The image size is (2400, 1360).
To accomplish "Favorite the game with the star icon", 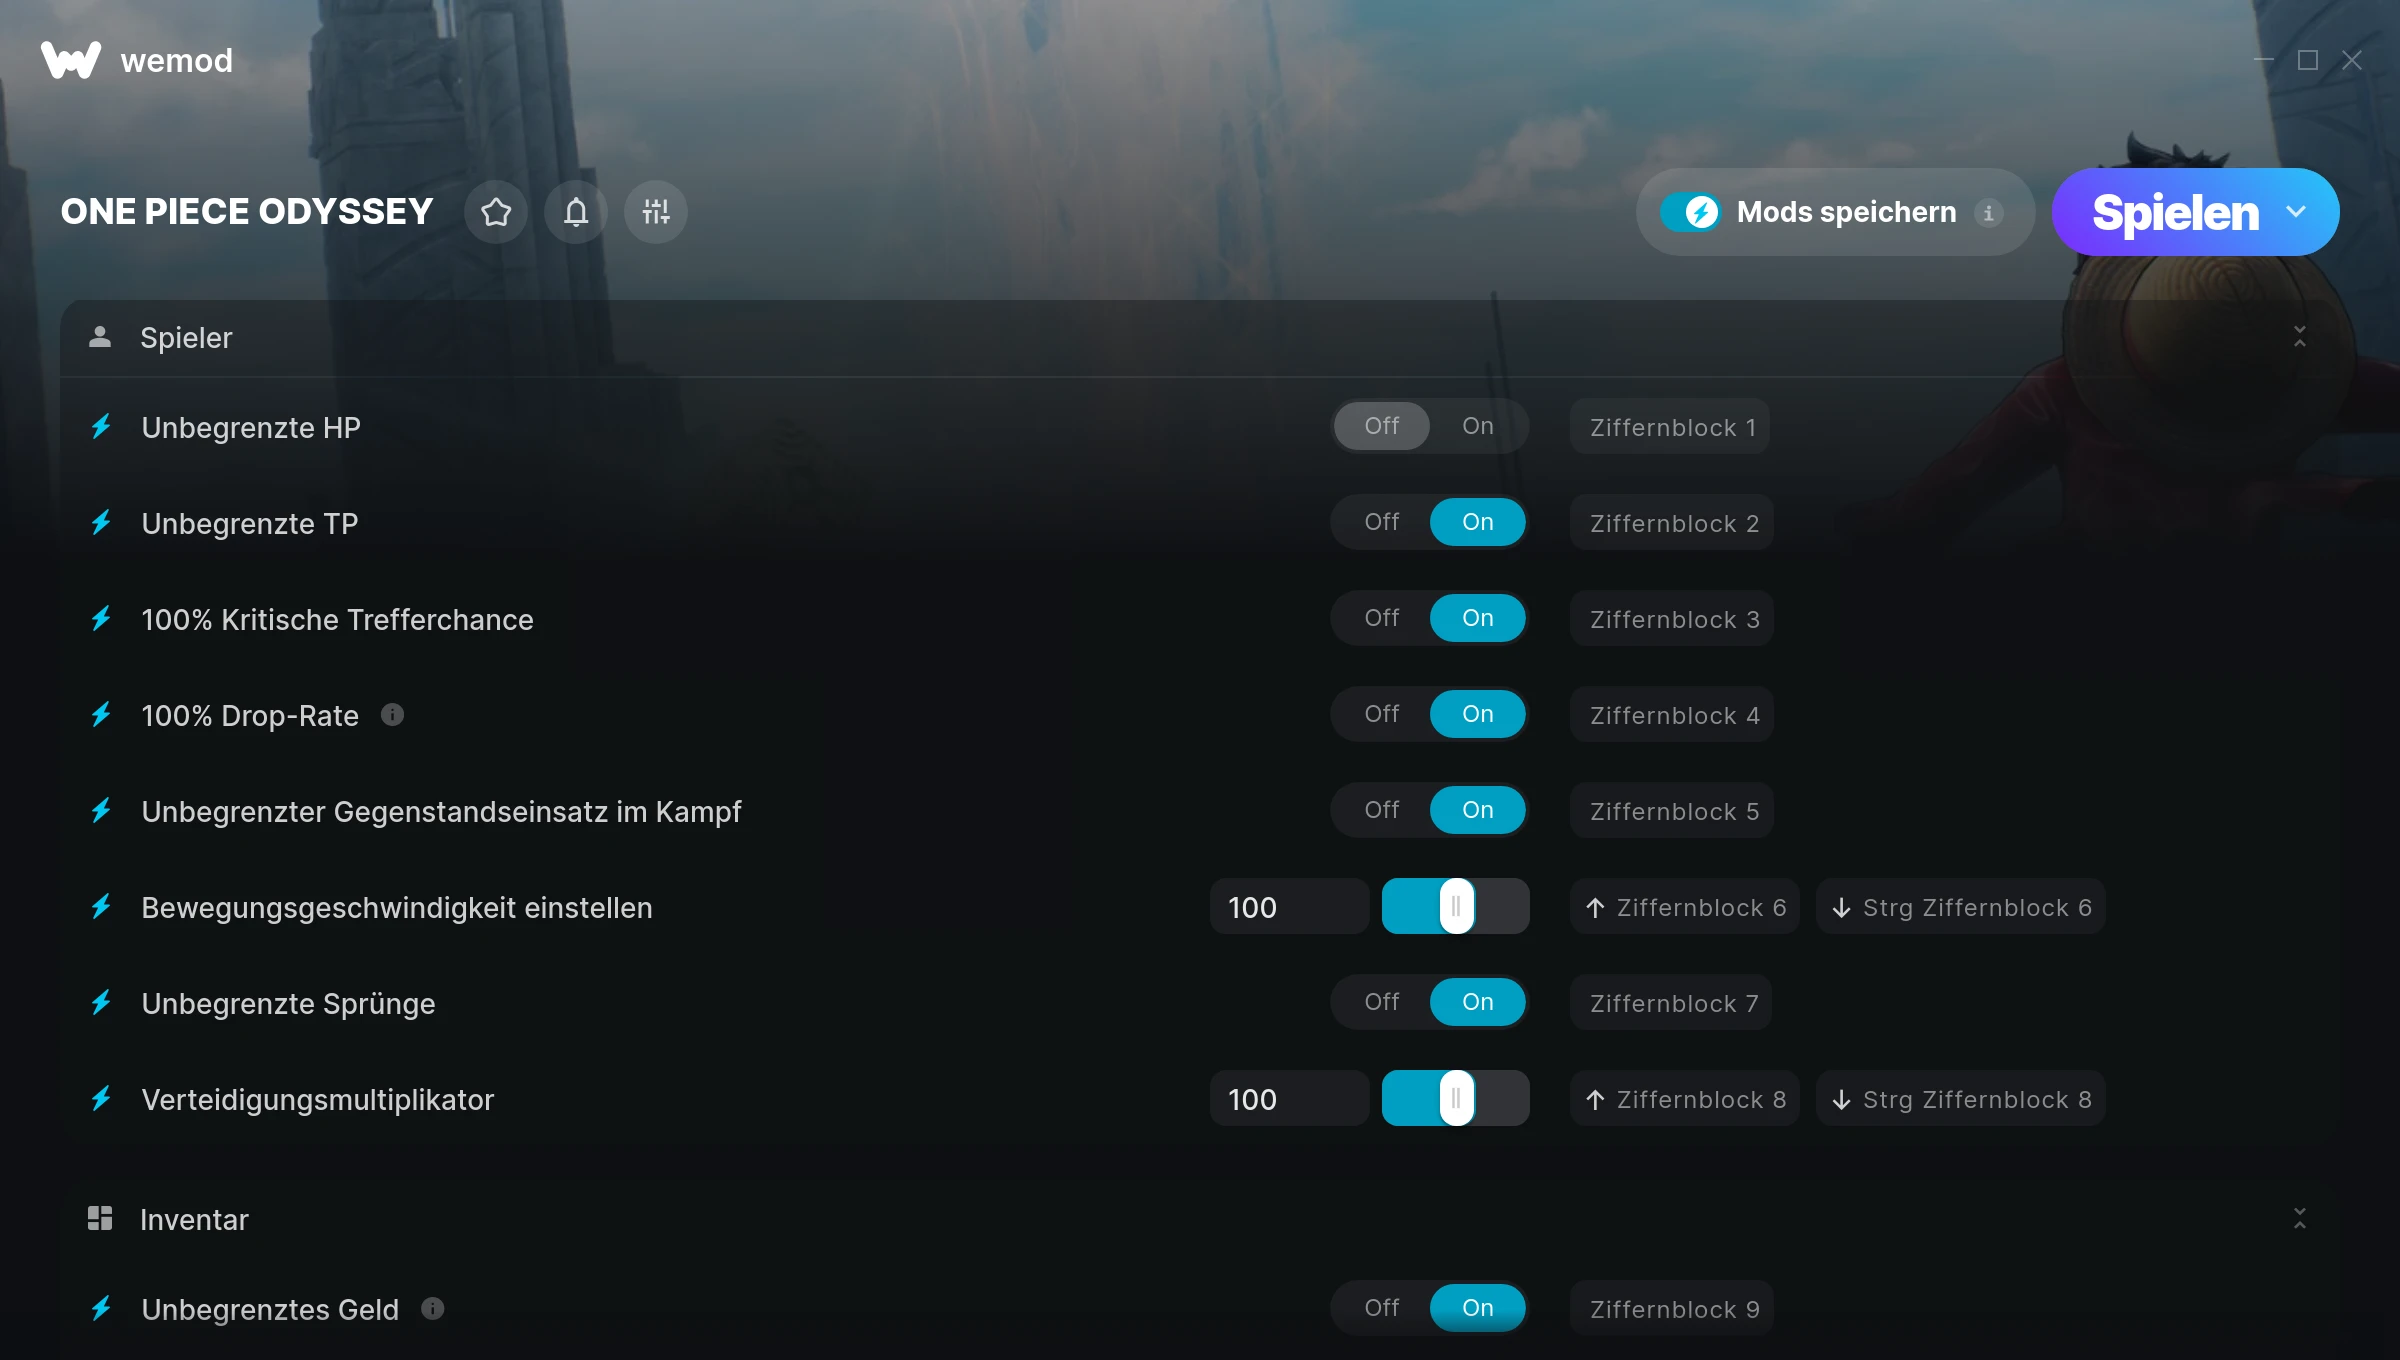I will (x=496, y=212).
